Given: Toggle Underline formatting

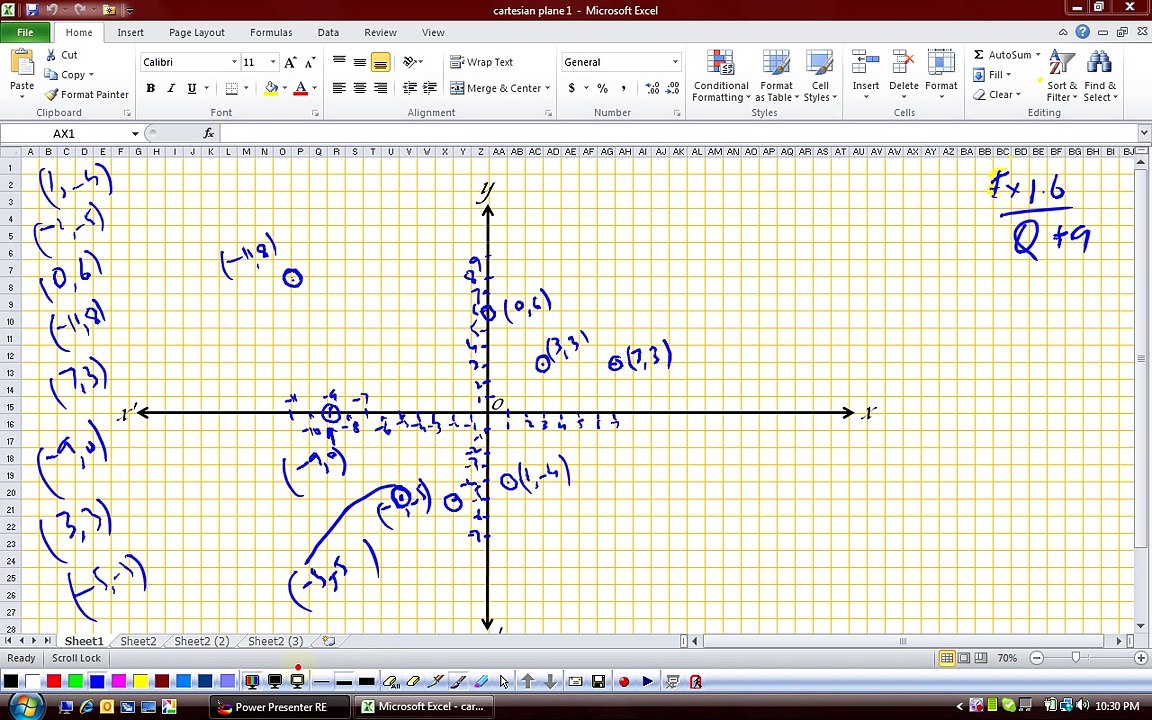Looking at the screenshot, I should tap(192, 88).
